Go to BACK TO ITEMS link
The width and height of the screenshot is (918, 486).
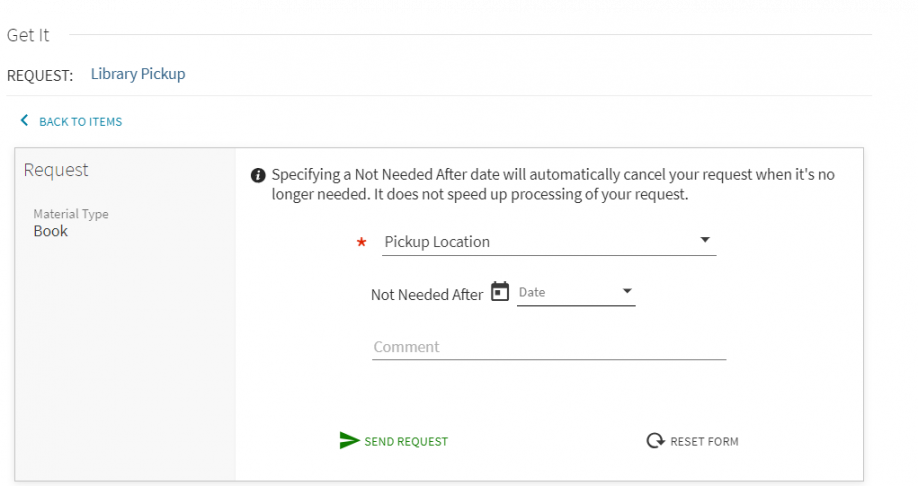click(80, 122)
